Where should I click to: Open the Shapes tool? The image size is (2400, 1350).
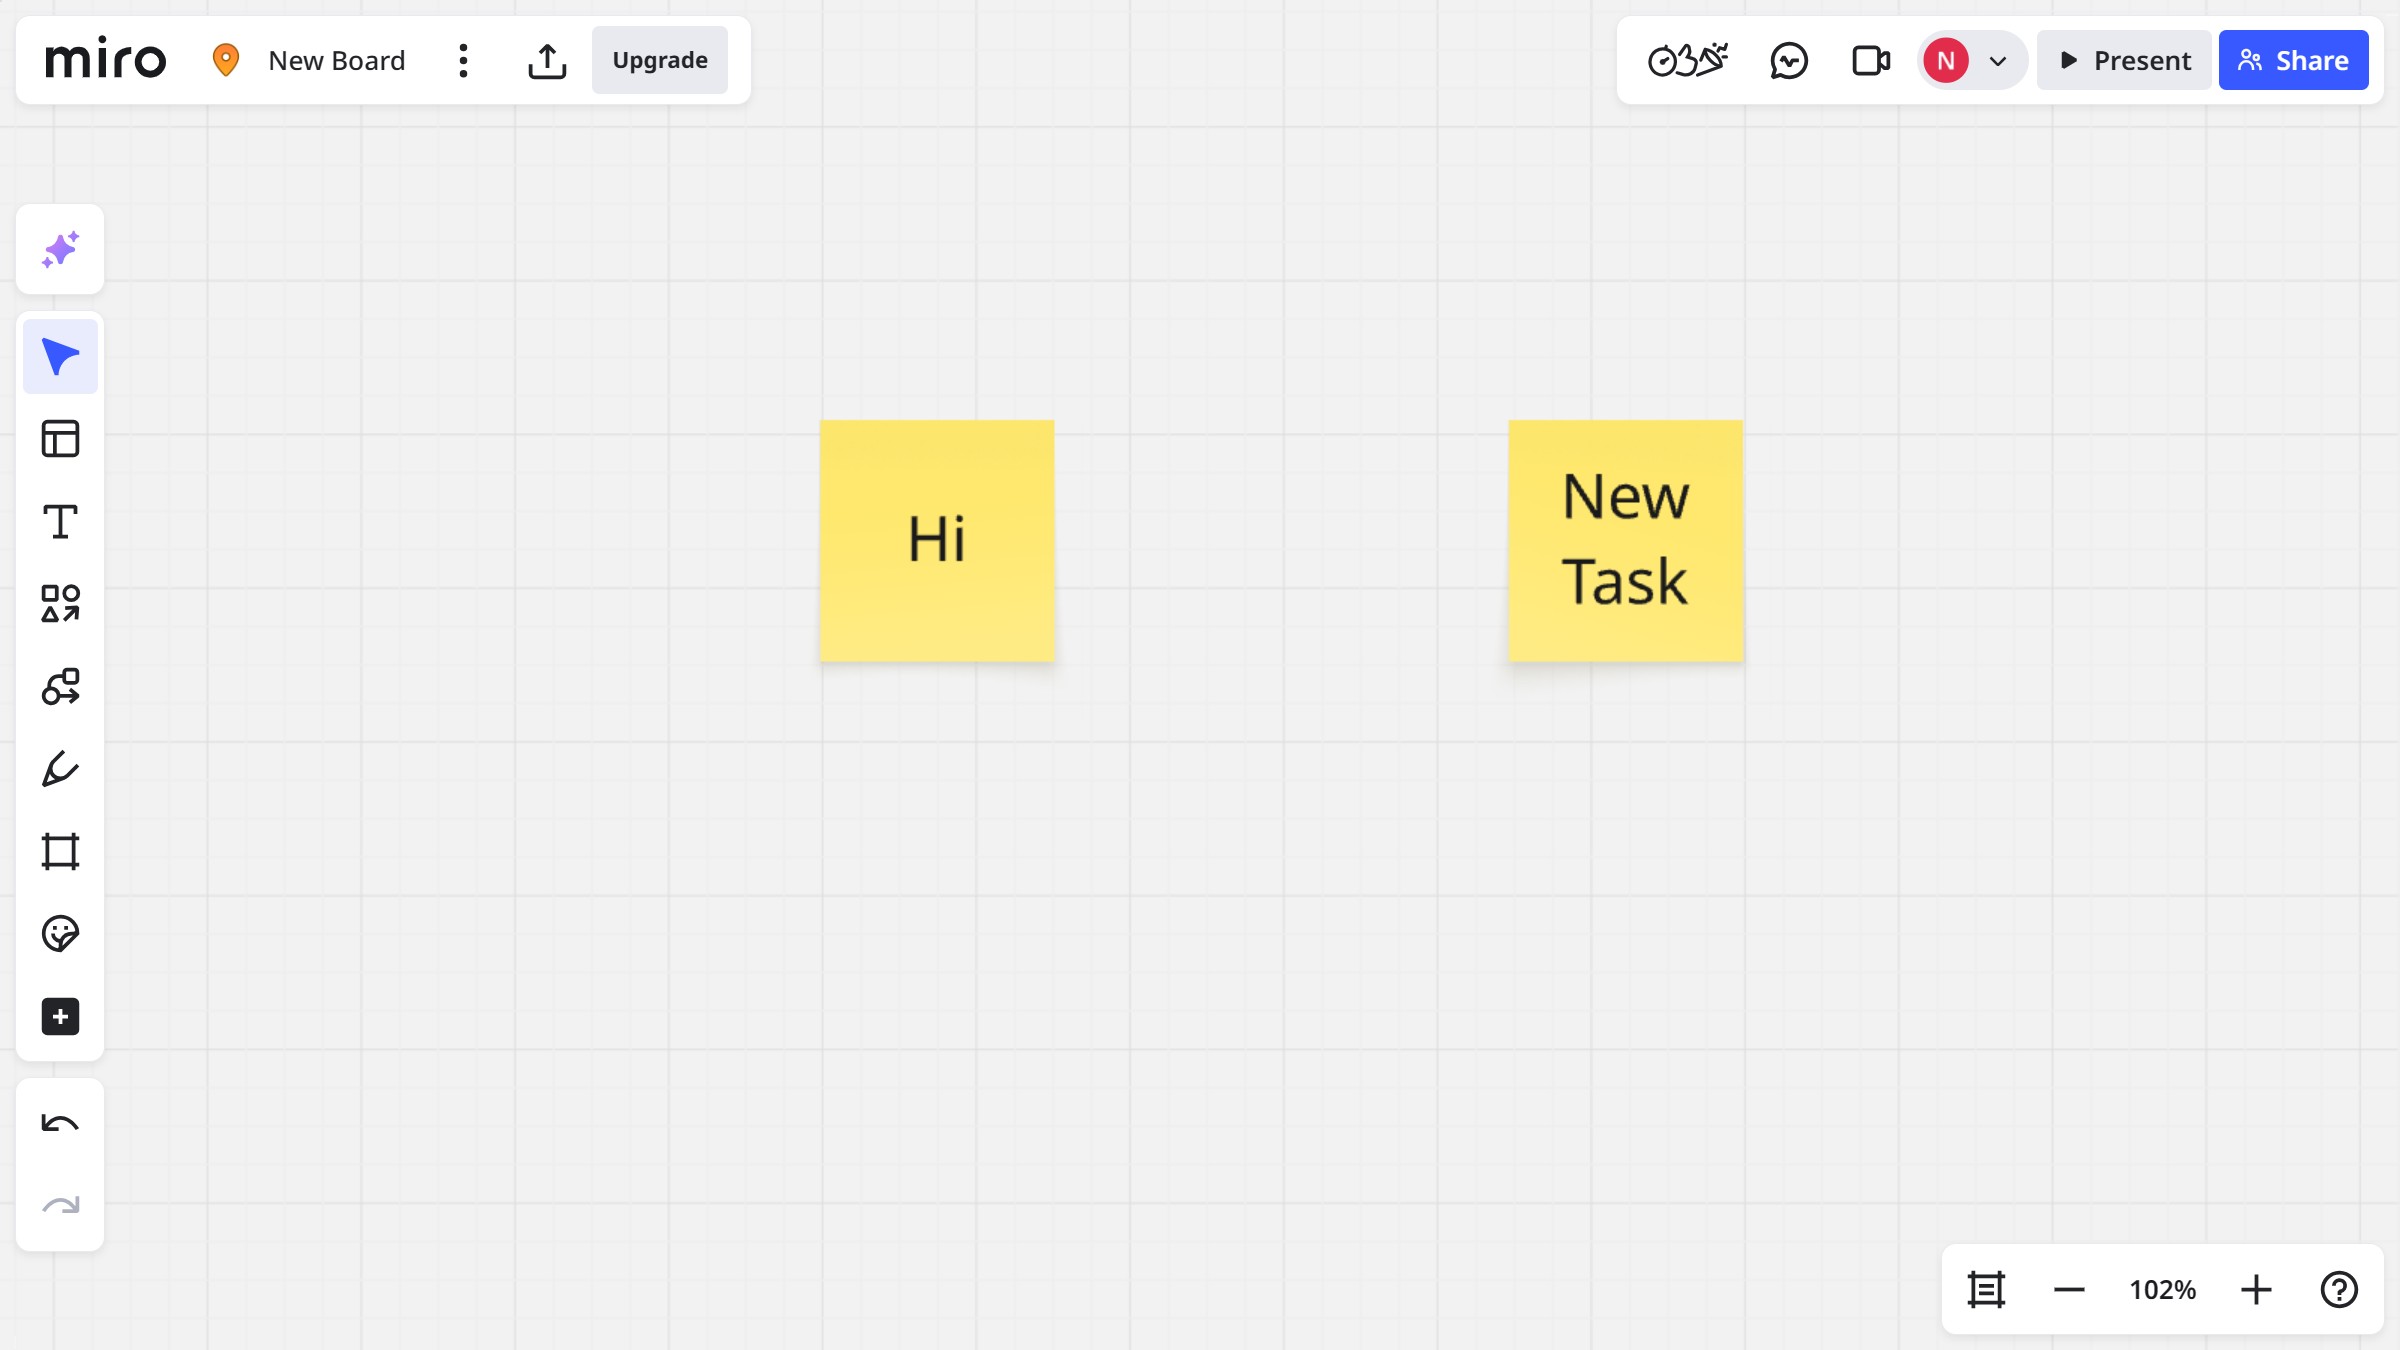(60, 603)
